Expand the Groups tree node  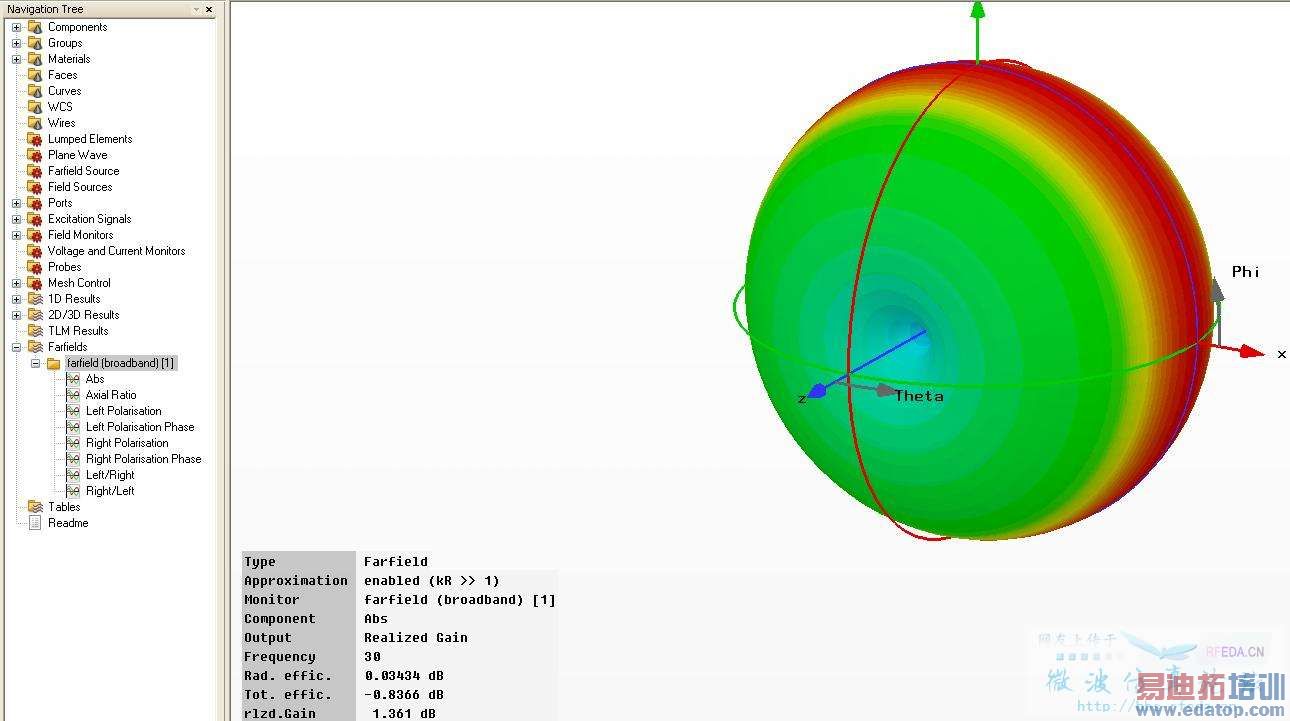tap(16, 43)
